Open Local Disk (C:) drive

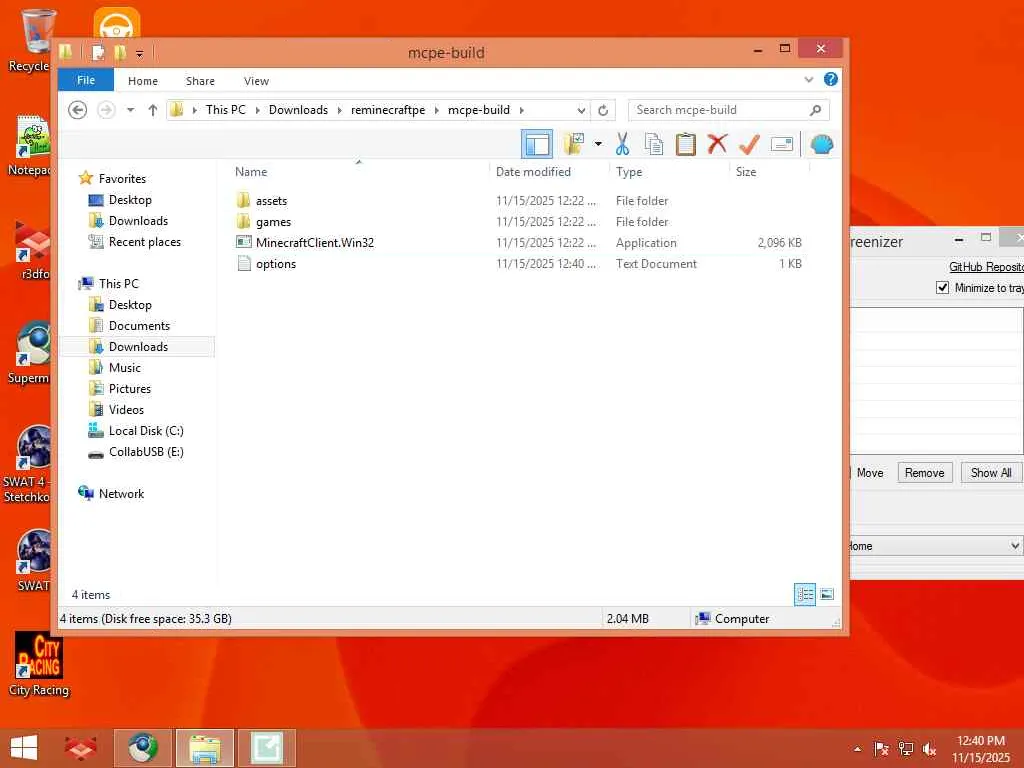[146, 430]
